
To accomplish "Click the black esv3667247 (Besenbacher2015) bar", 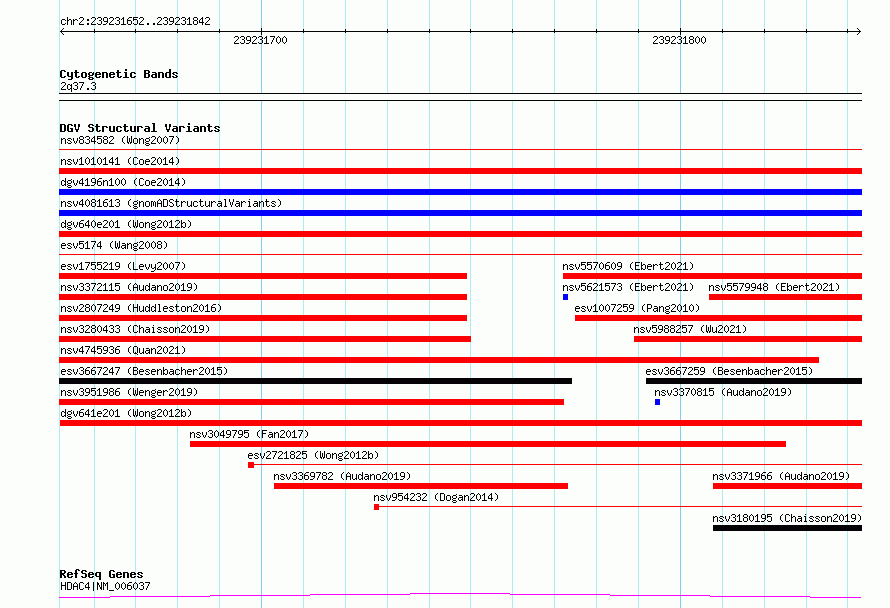I will tap(316, 381).
